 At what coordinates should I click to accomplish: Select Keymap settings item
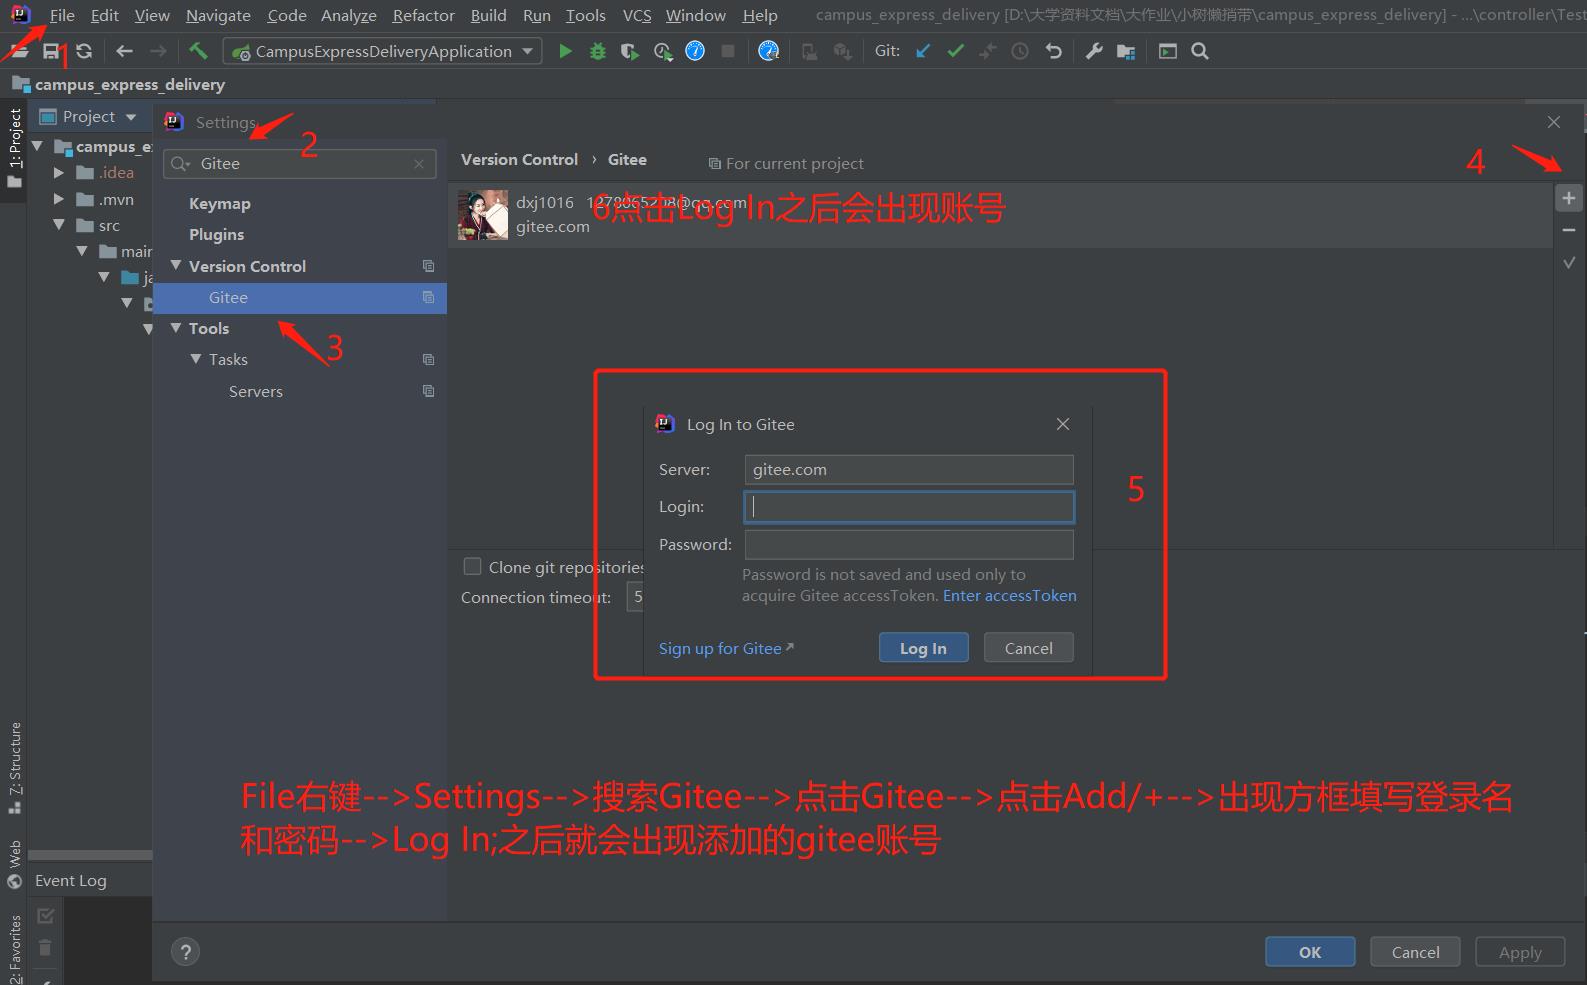[220, 204]
